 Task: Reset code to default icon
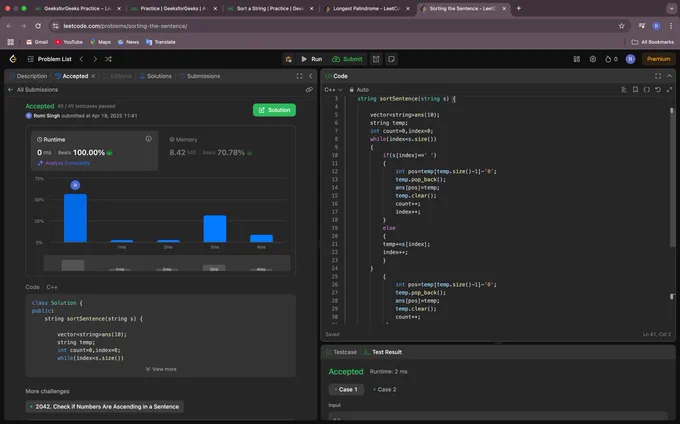[x=658, y=90]
